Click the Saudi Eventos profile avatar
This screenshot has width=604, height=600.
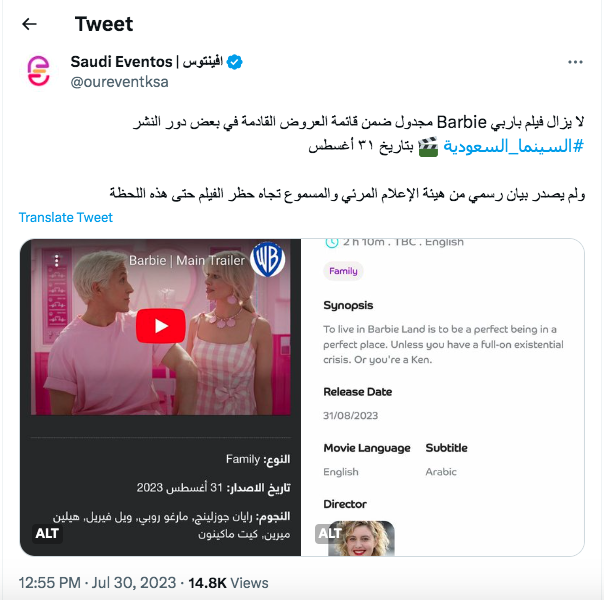[x=39, y=71]
